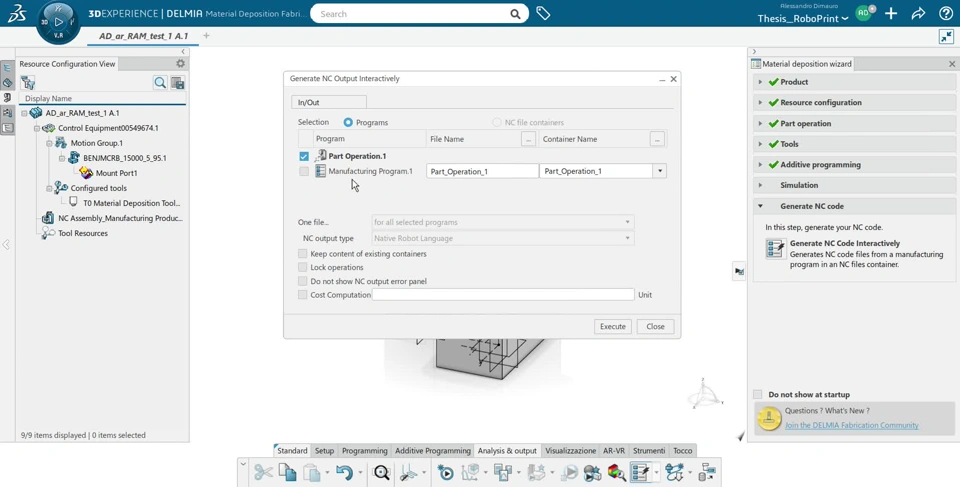Open Thesis_RoboPrint collaborative space dropdown
Viewport: 960px width, 487px height.
click(803, 18)
